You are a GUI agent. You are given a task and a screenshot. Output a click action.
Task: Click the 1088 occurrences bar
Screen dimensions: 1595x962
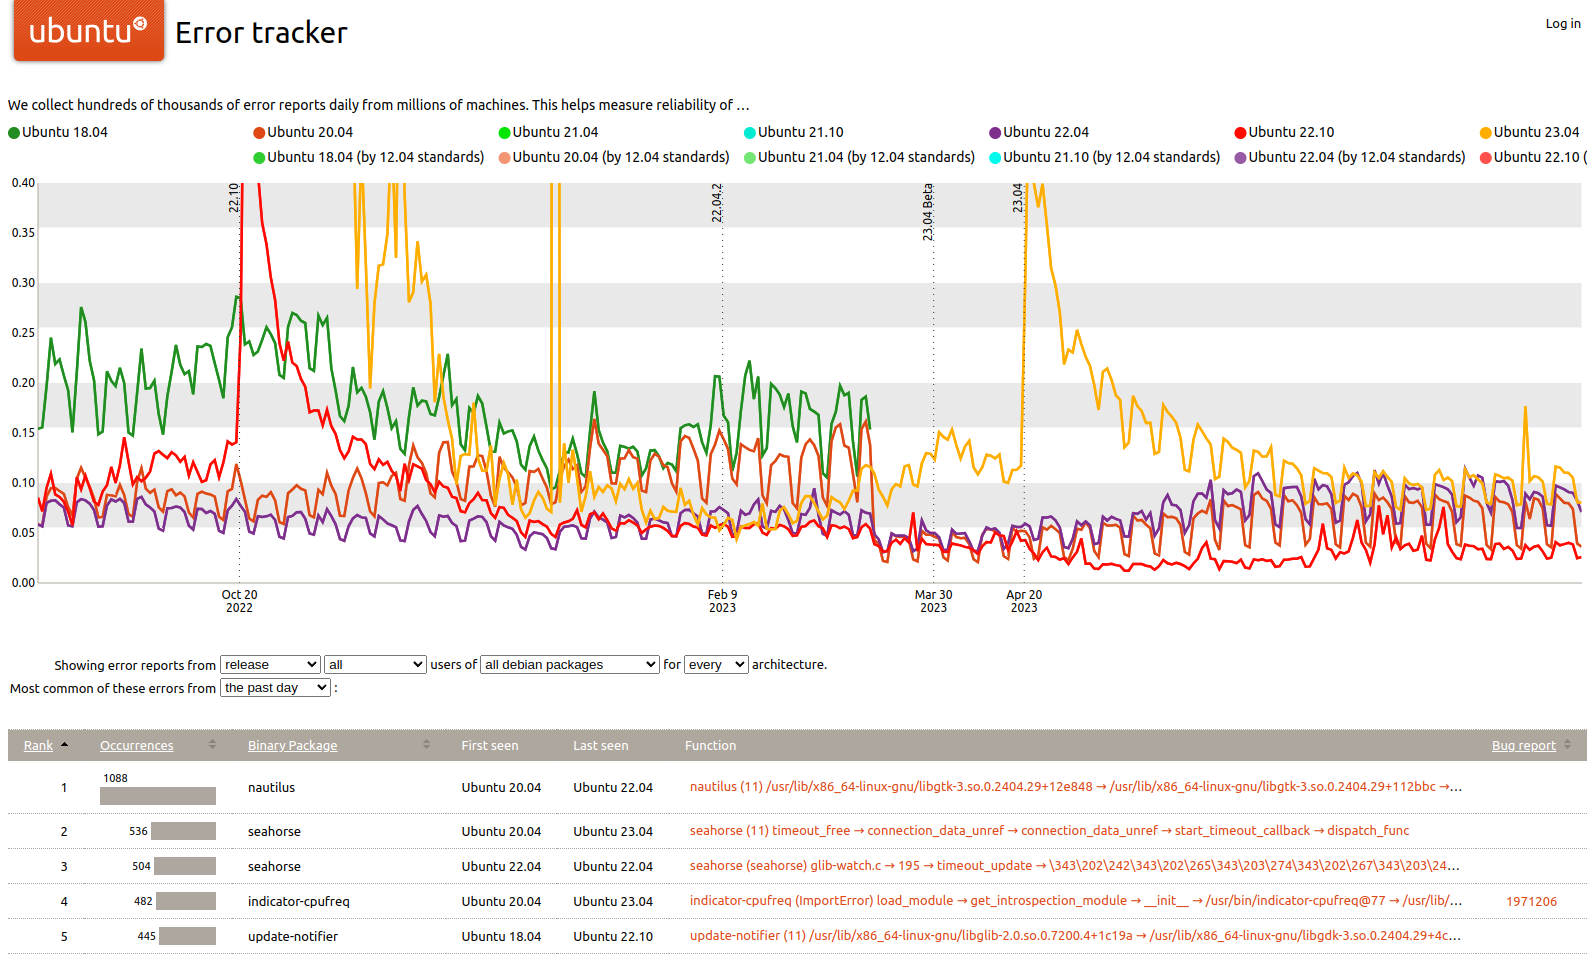click(x=158, y=796)
